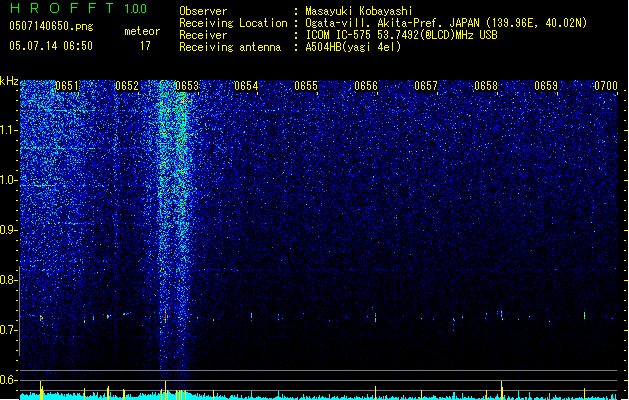Click the observer name Masayuki Kobayashi
The height and width of the screenshot is (400, 629).
tap(359, 11)
